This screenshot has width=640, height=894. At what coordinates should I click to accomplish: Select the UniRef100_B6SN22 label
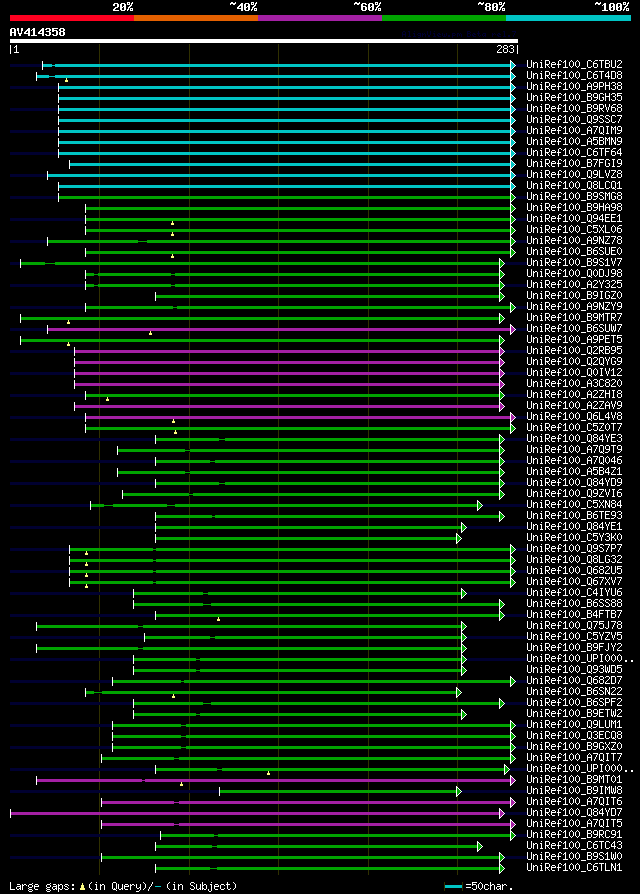click(x=574, y=692)
